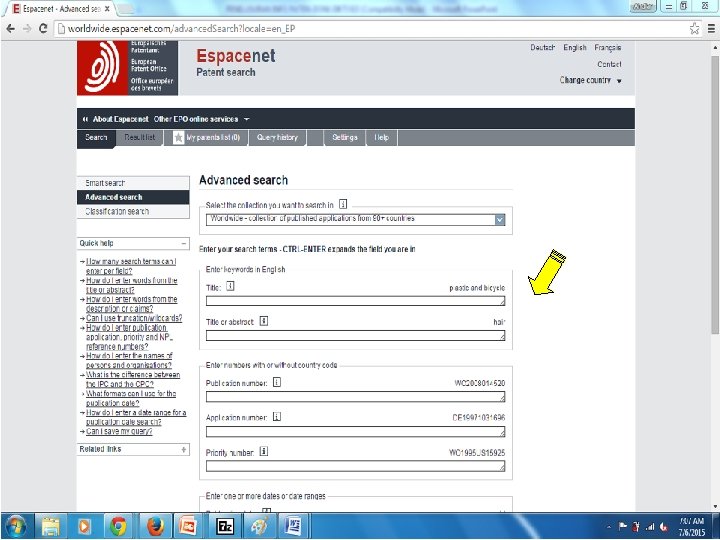Open PowerPoint from the taskbar
This screenshot has height=540, width=720.
188,526
